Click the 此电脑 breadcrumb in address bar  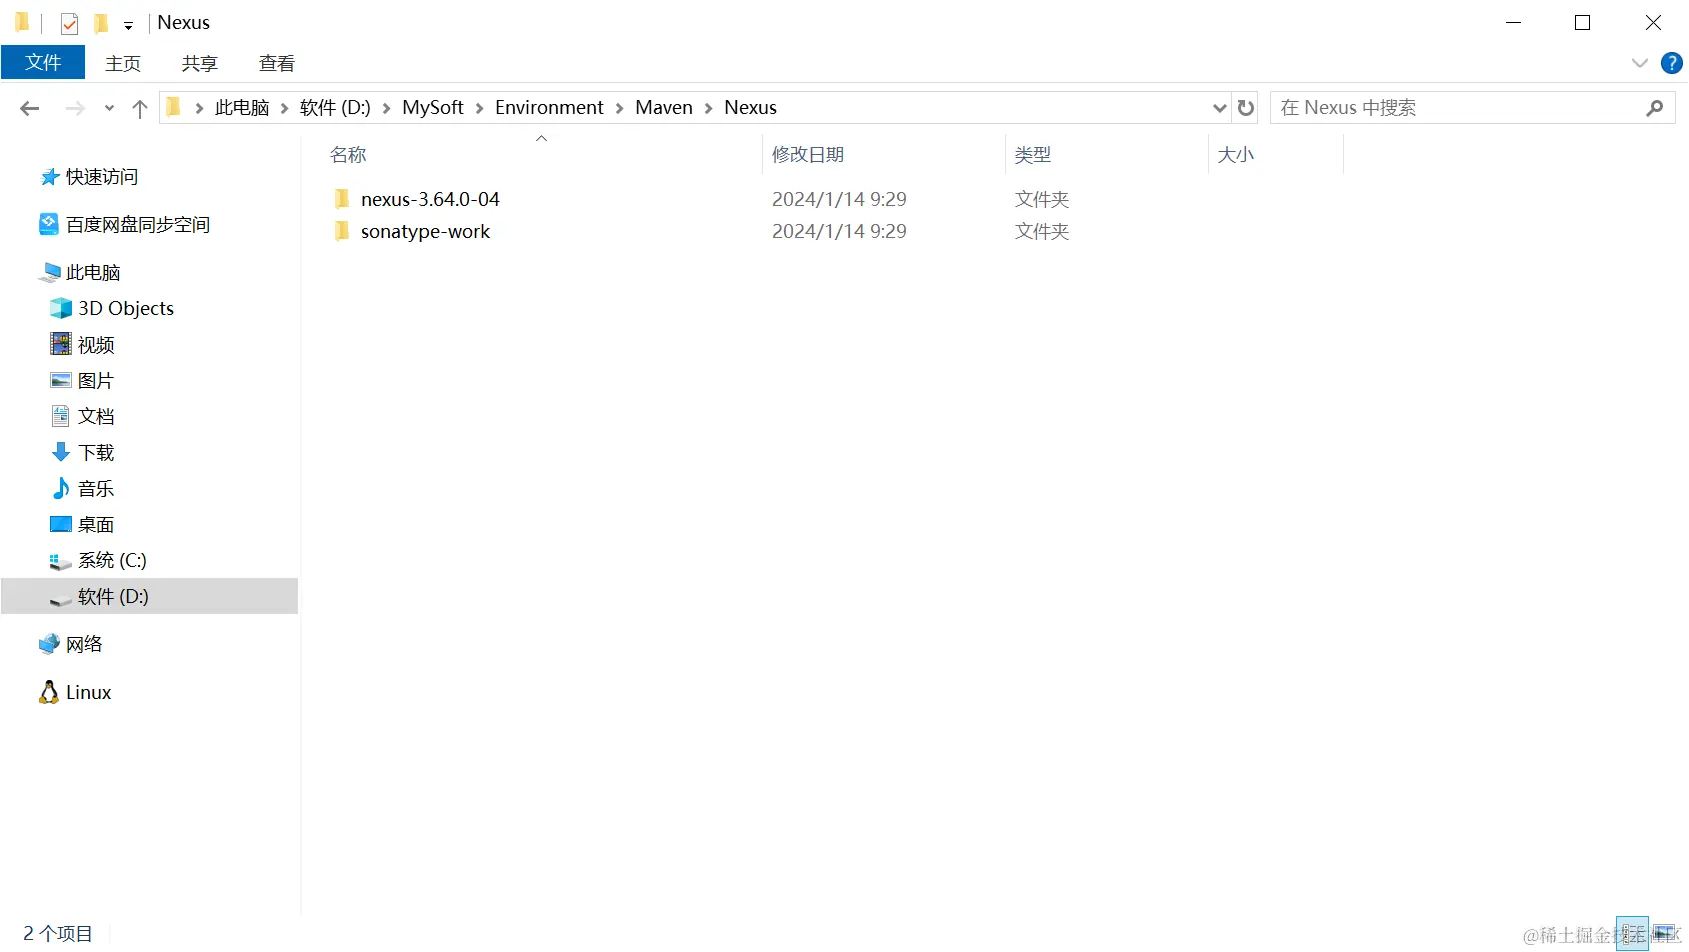pos(242,107)
